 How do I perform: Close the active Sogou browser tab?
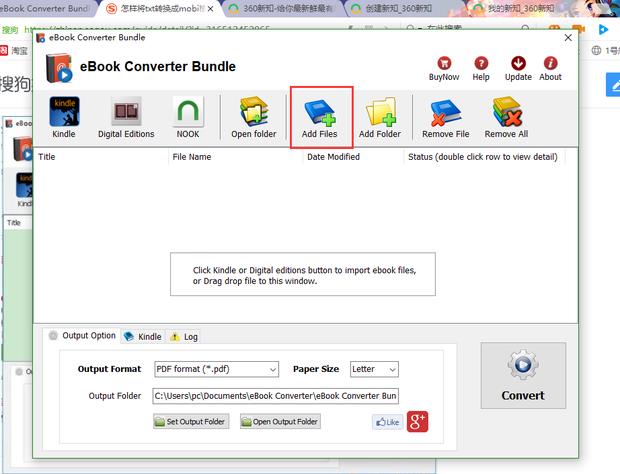pyautogui.click(x=210, y=9)
